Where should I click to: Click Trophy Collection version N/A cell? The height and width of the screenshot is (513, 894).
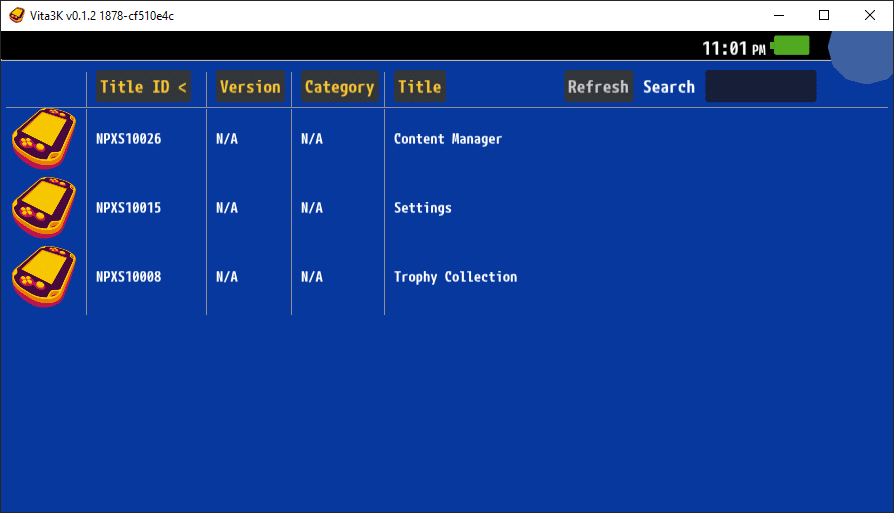(227, 276)
